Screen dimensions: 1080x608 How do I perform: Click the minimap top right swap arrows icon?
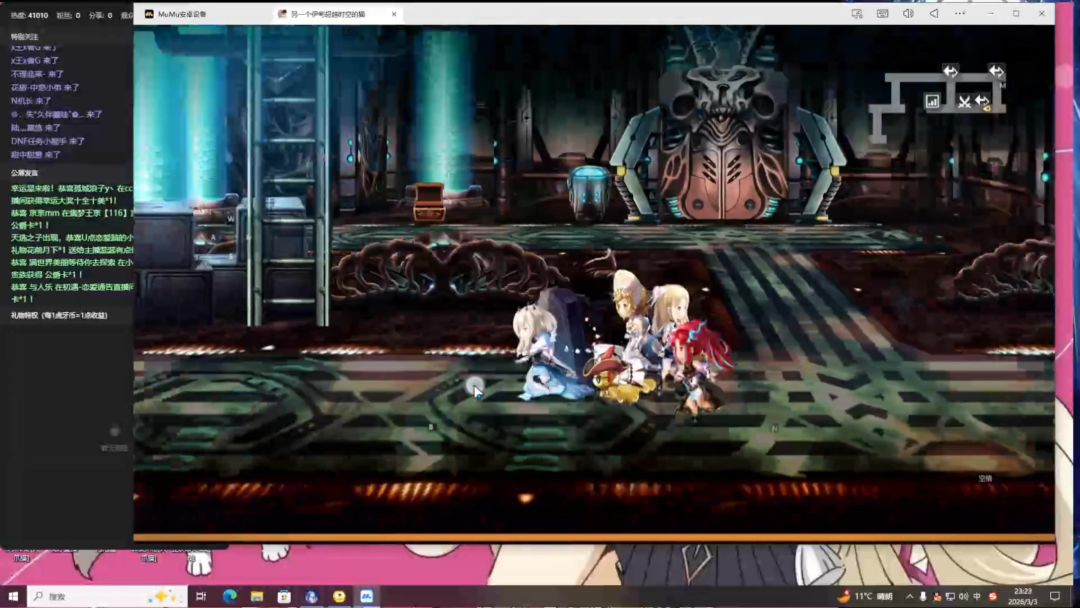[996, 71]
